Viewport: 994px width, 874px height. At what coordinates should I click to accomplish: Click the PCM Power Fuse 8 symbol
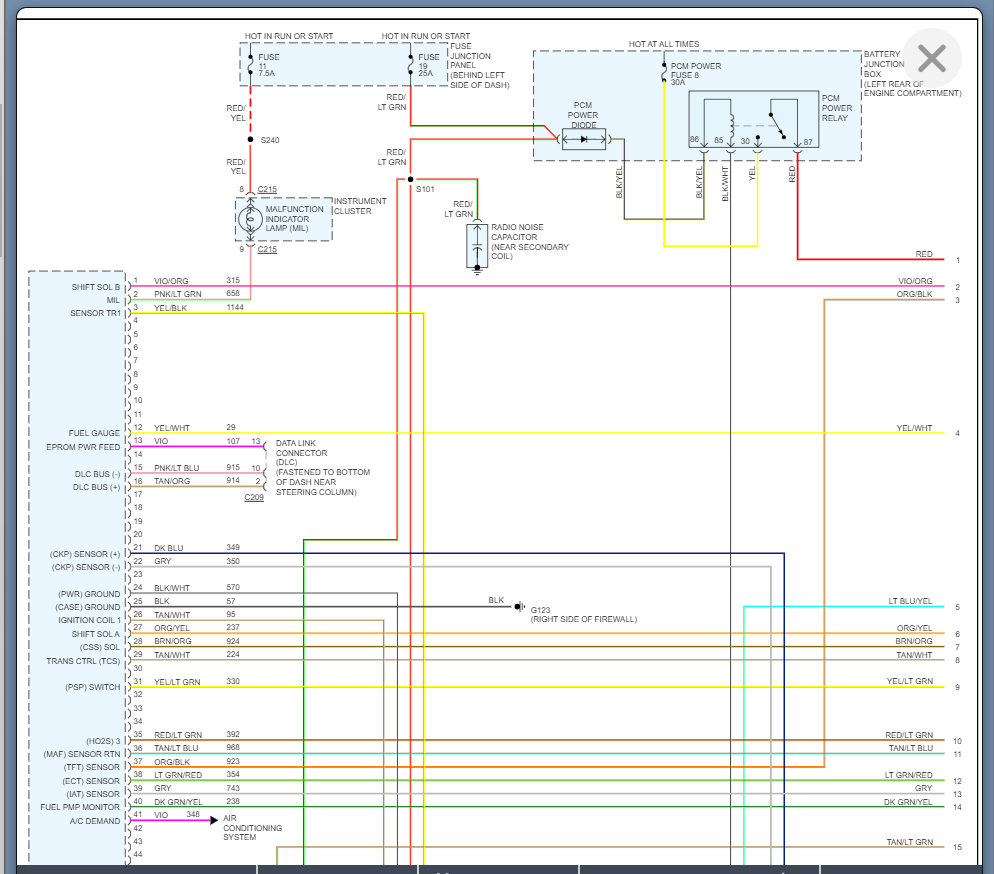(x=664, y=73)
